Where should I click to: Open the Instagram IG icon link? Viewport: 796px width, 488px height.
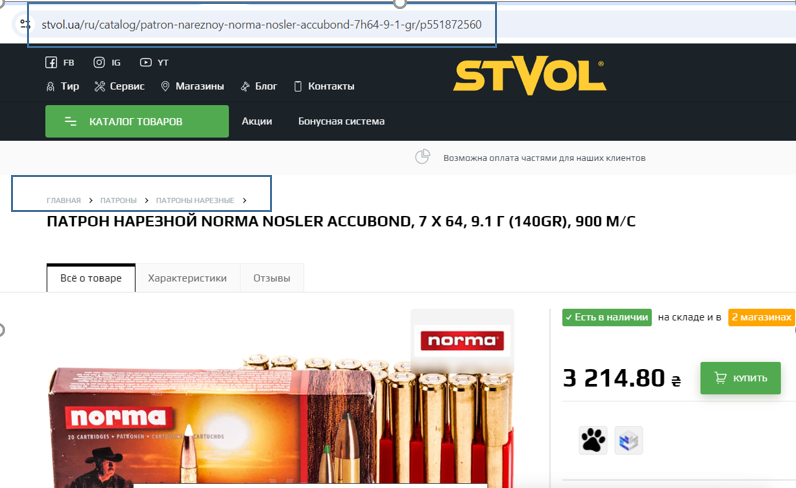click(100, 62)
